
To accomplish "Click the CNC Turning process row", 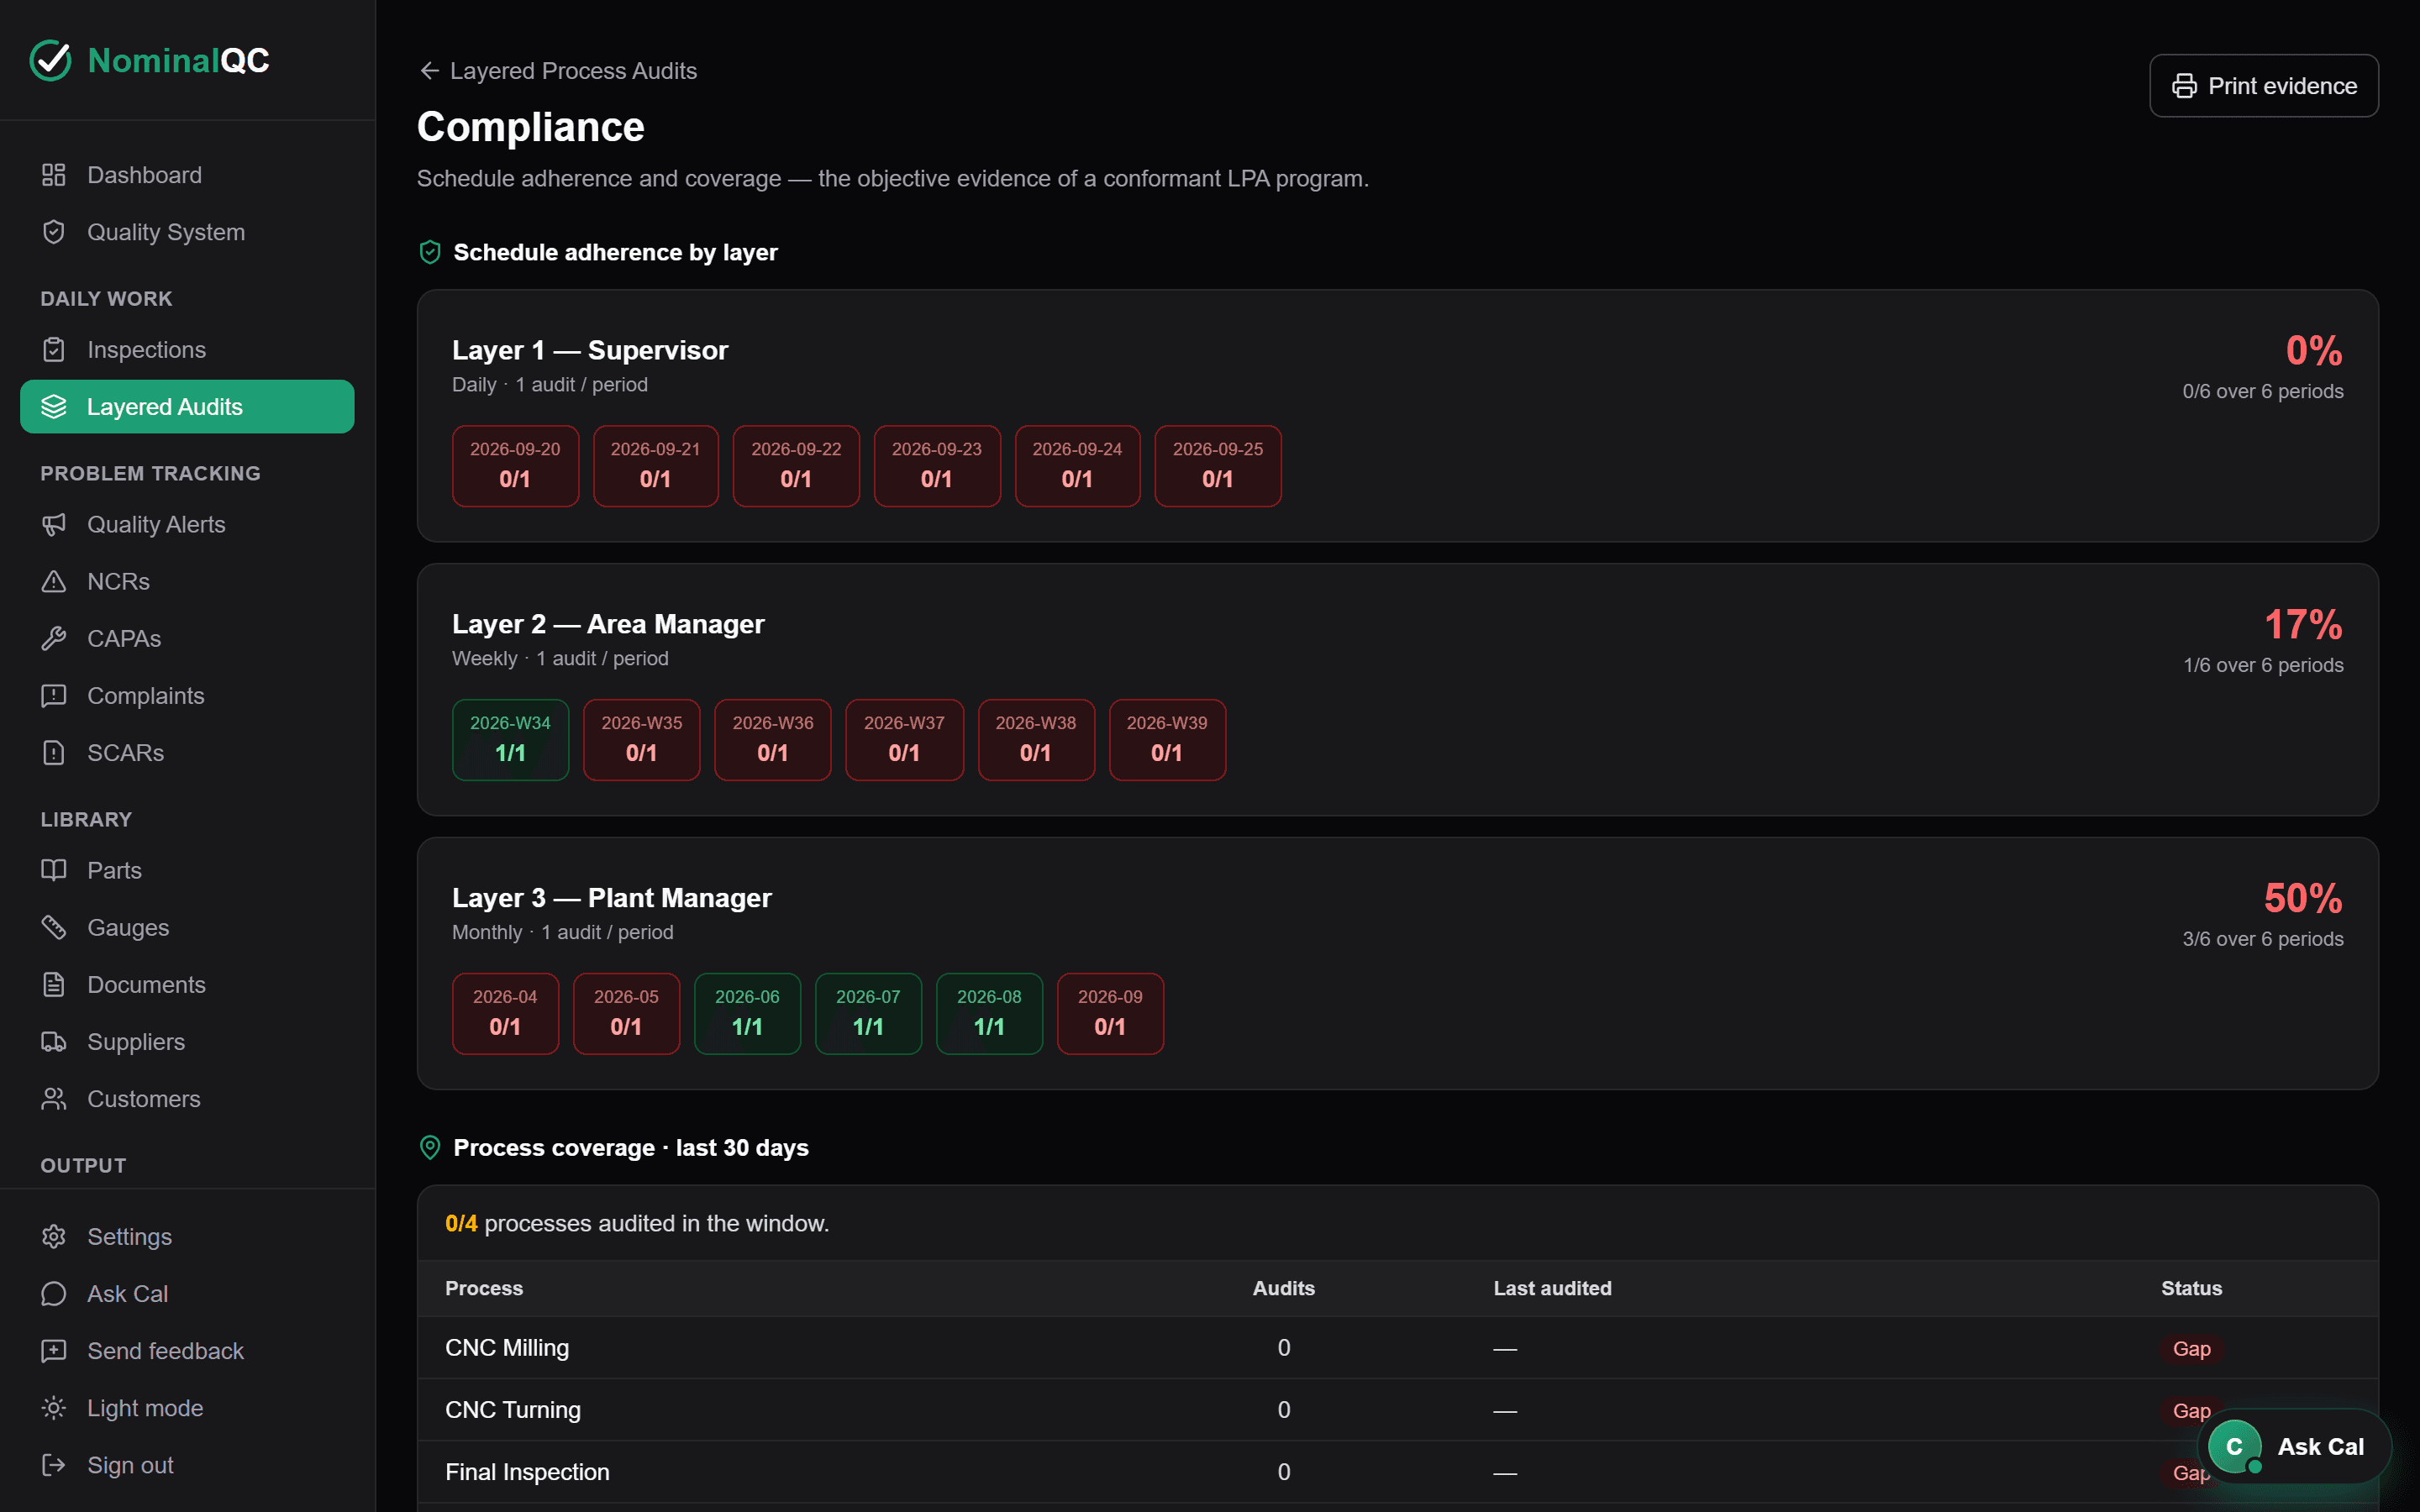I will [1397, 1410].
